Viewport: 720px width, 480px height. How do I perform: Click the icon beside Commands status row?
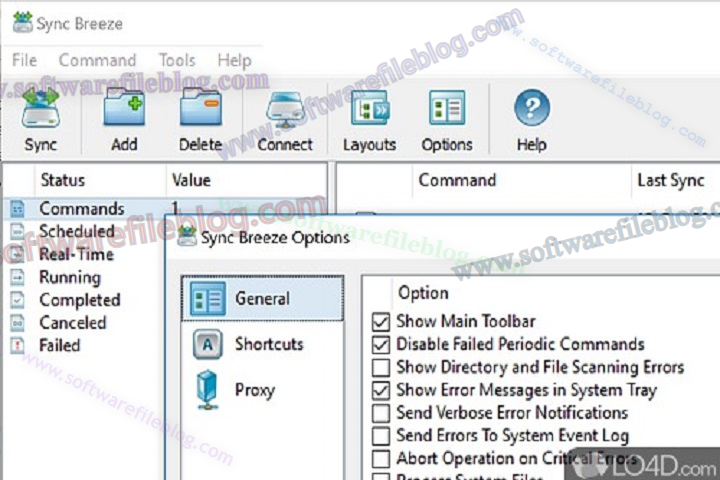pyautogui.click(x=17, y=209)
